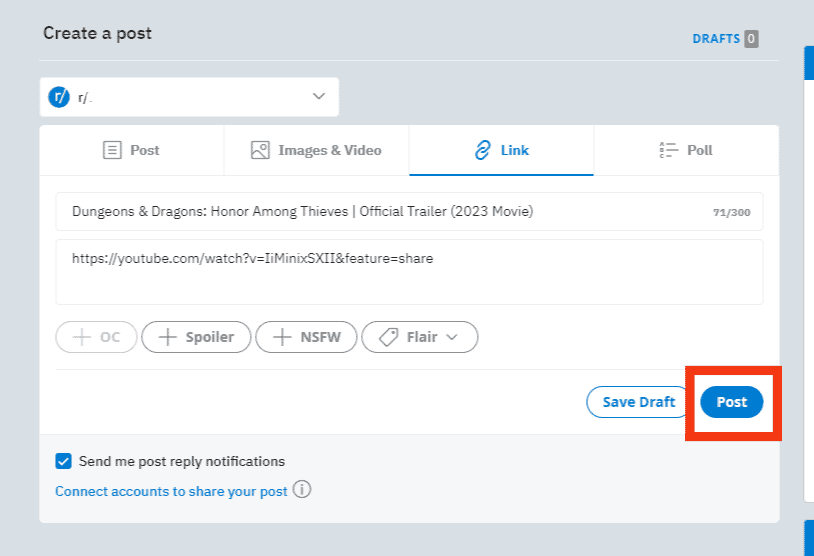
Task: Open the Flair dropdown
Action: point(419,337)
